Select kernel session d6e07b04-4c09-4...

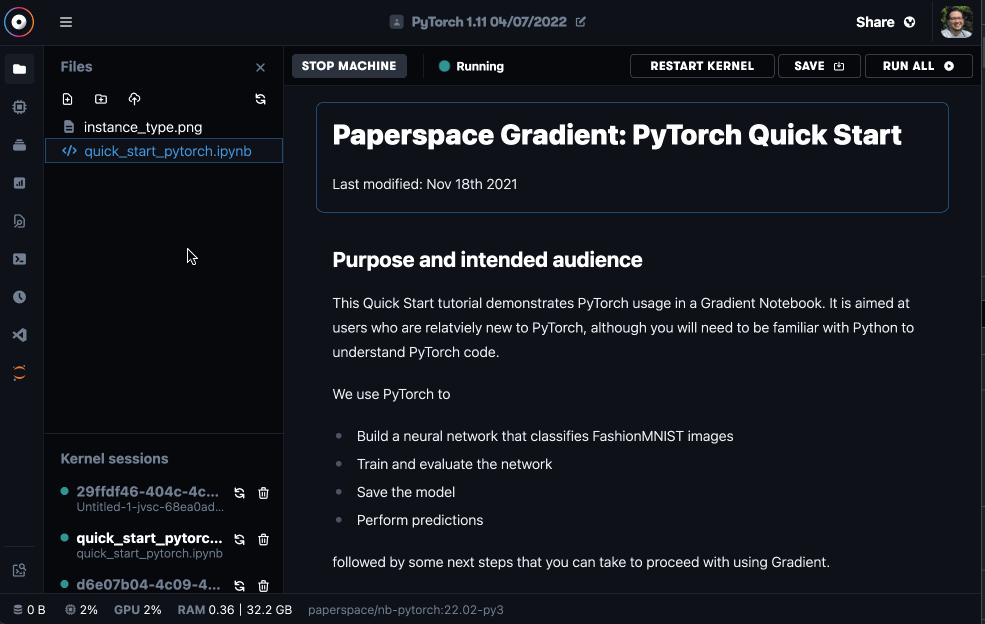pyautogui.click(x=148, y=584)
